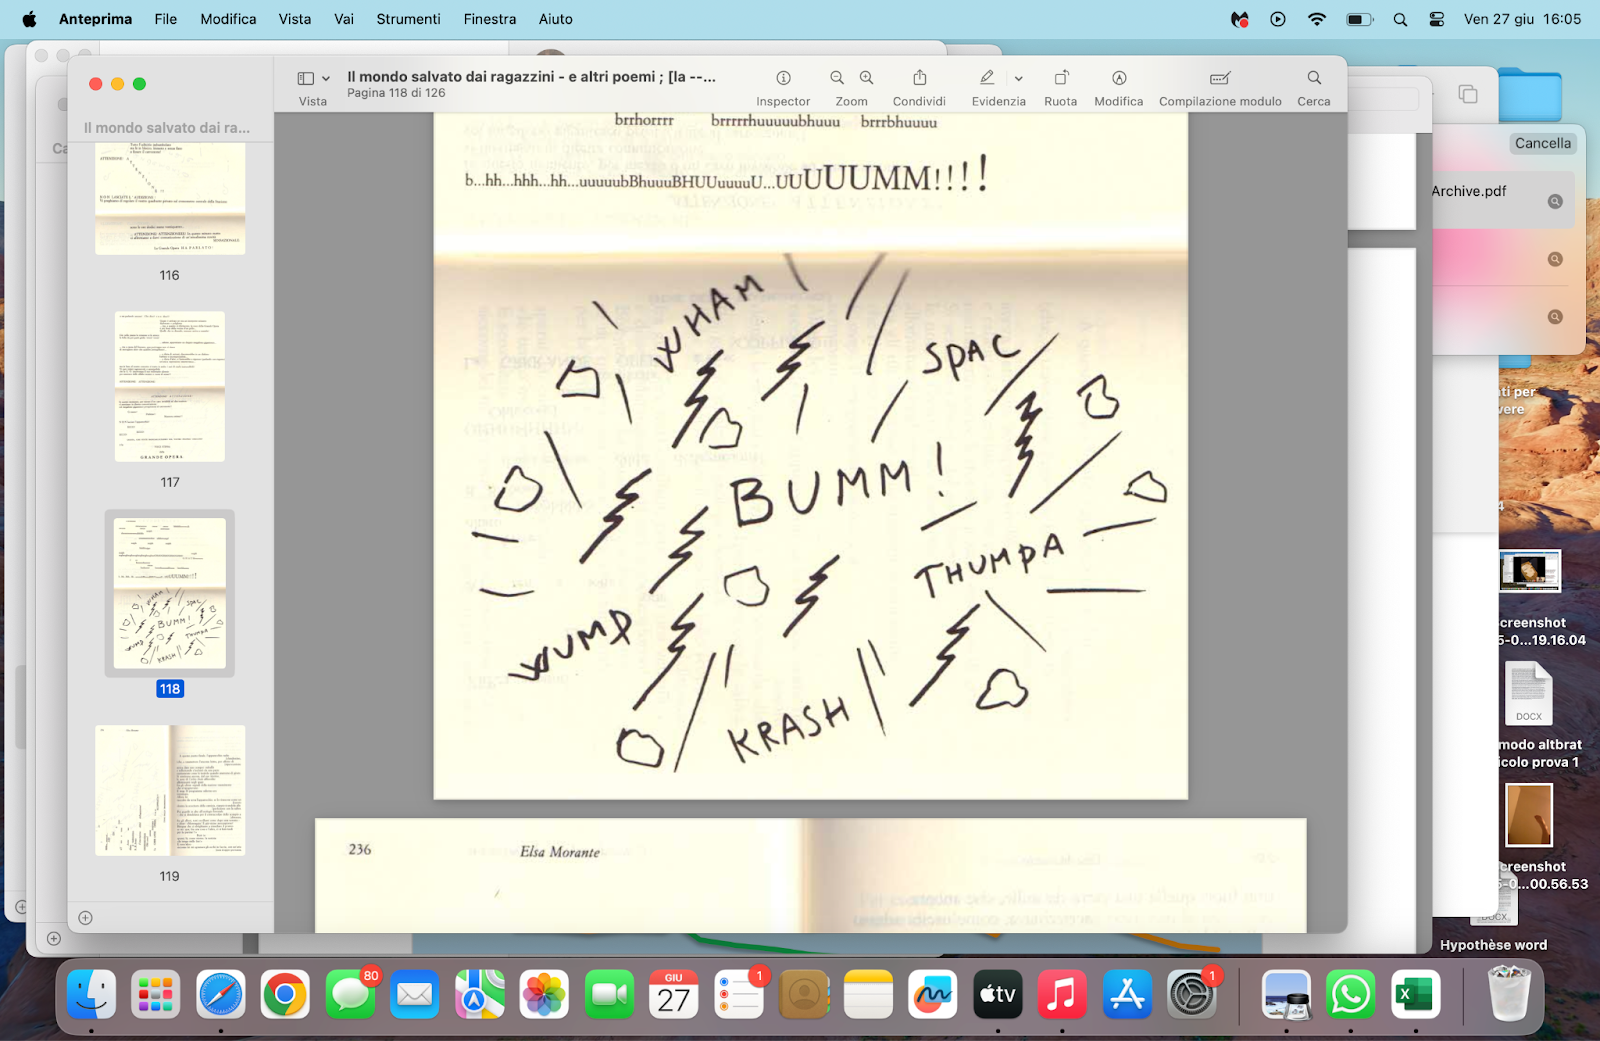1600x1041 pixels.
Task: Open the Strumenti menu
Action: [x=408, y=19]
